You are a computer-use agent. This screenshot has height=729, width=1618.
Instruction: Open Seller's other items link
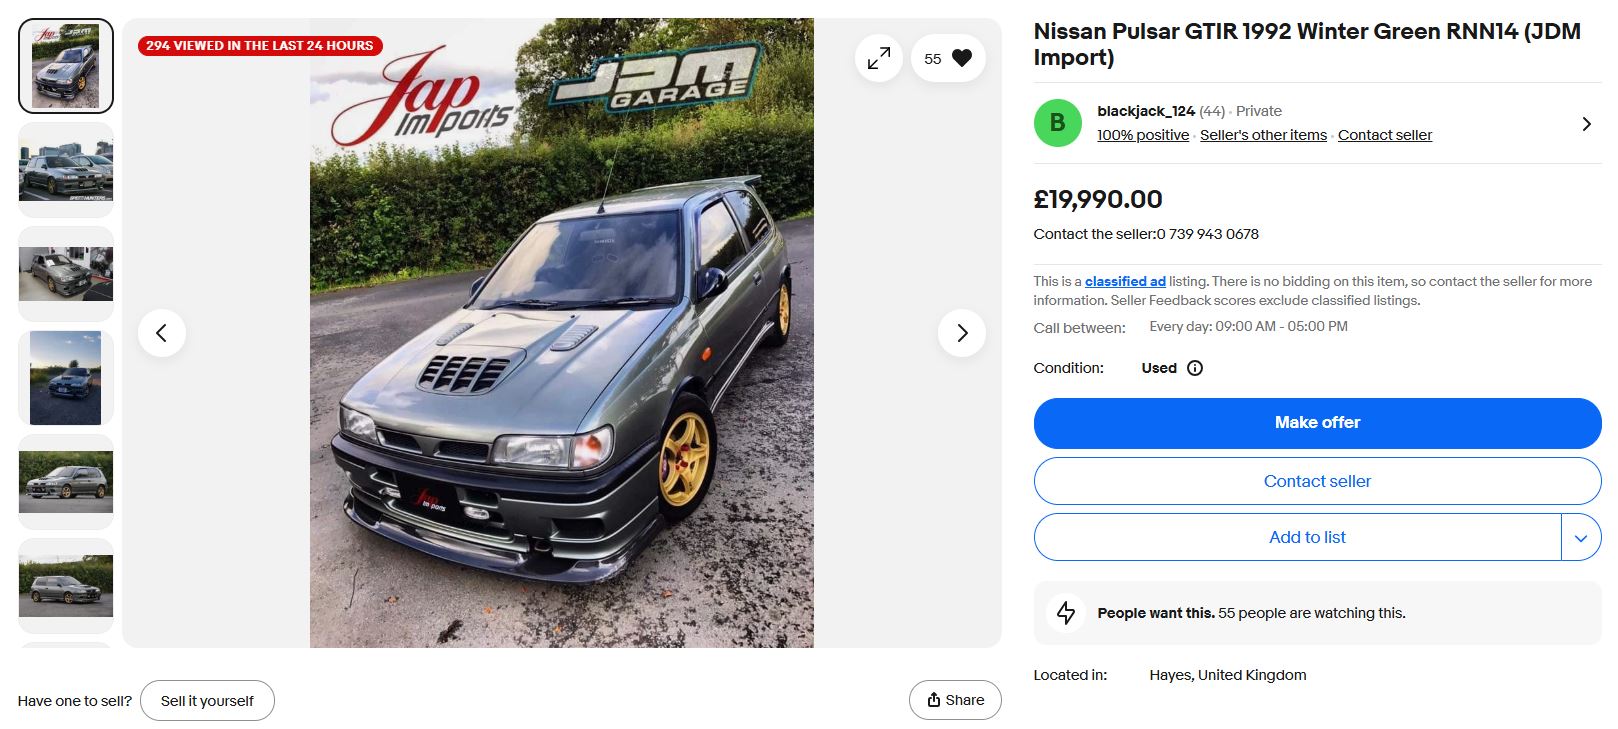click(1263, 135)
